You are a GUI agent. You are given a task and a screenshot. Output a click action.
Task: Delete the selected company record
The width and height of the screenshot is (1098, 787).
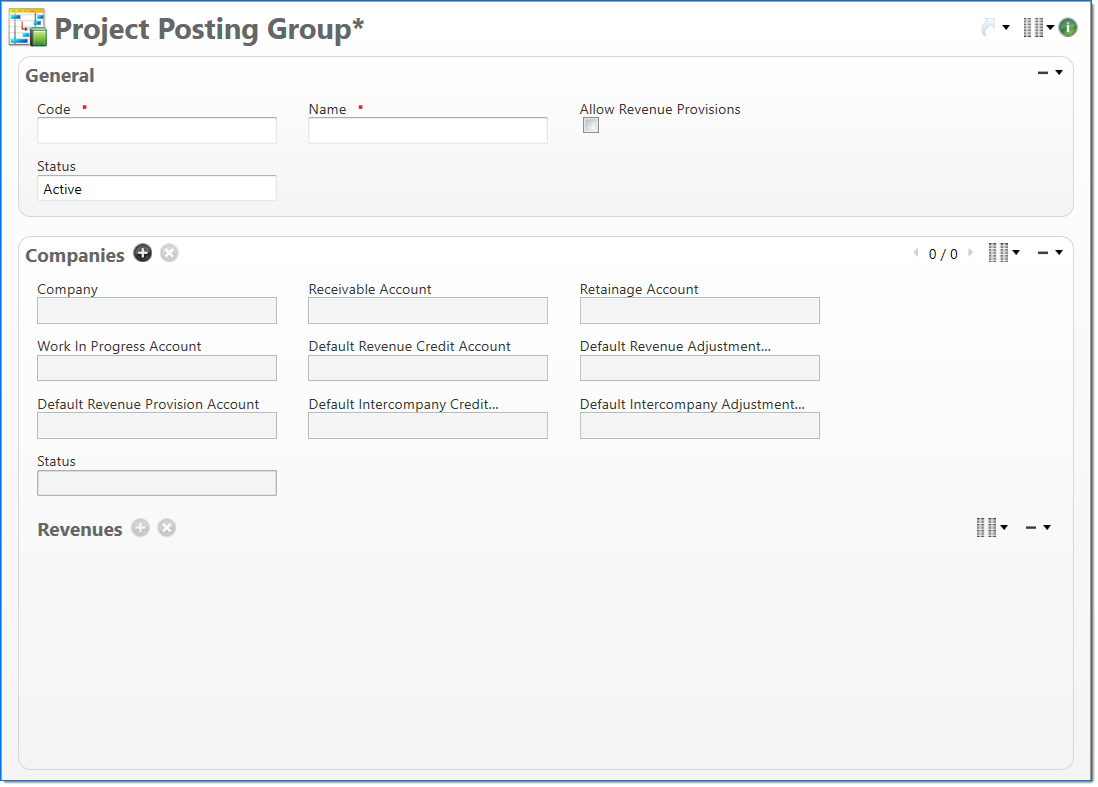coord(169,254)
